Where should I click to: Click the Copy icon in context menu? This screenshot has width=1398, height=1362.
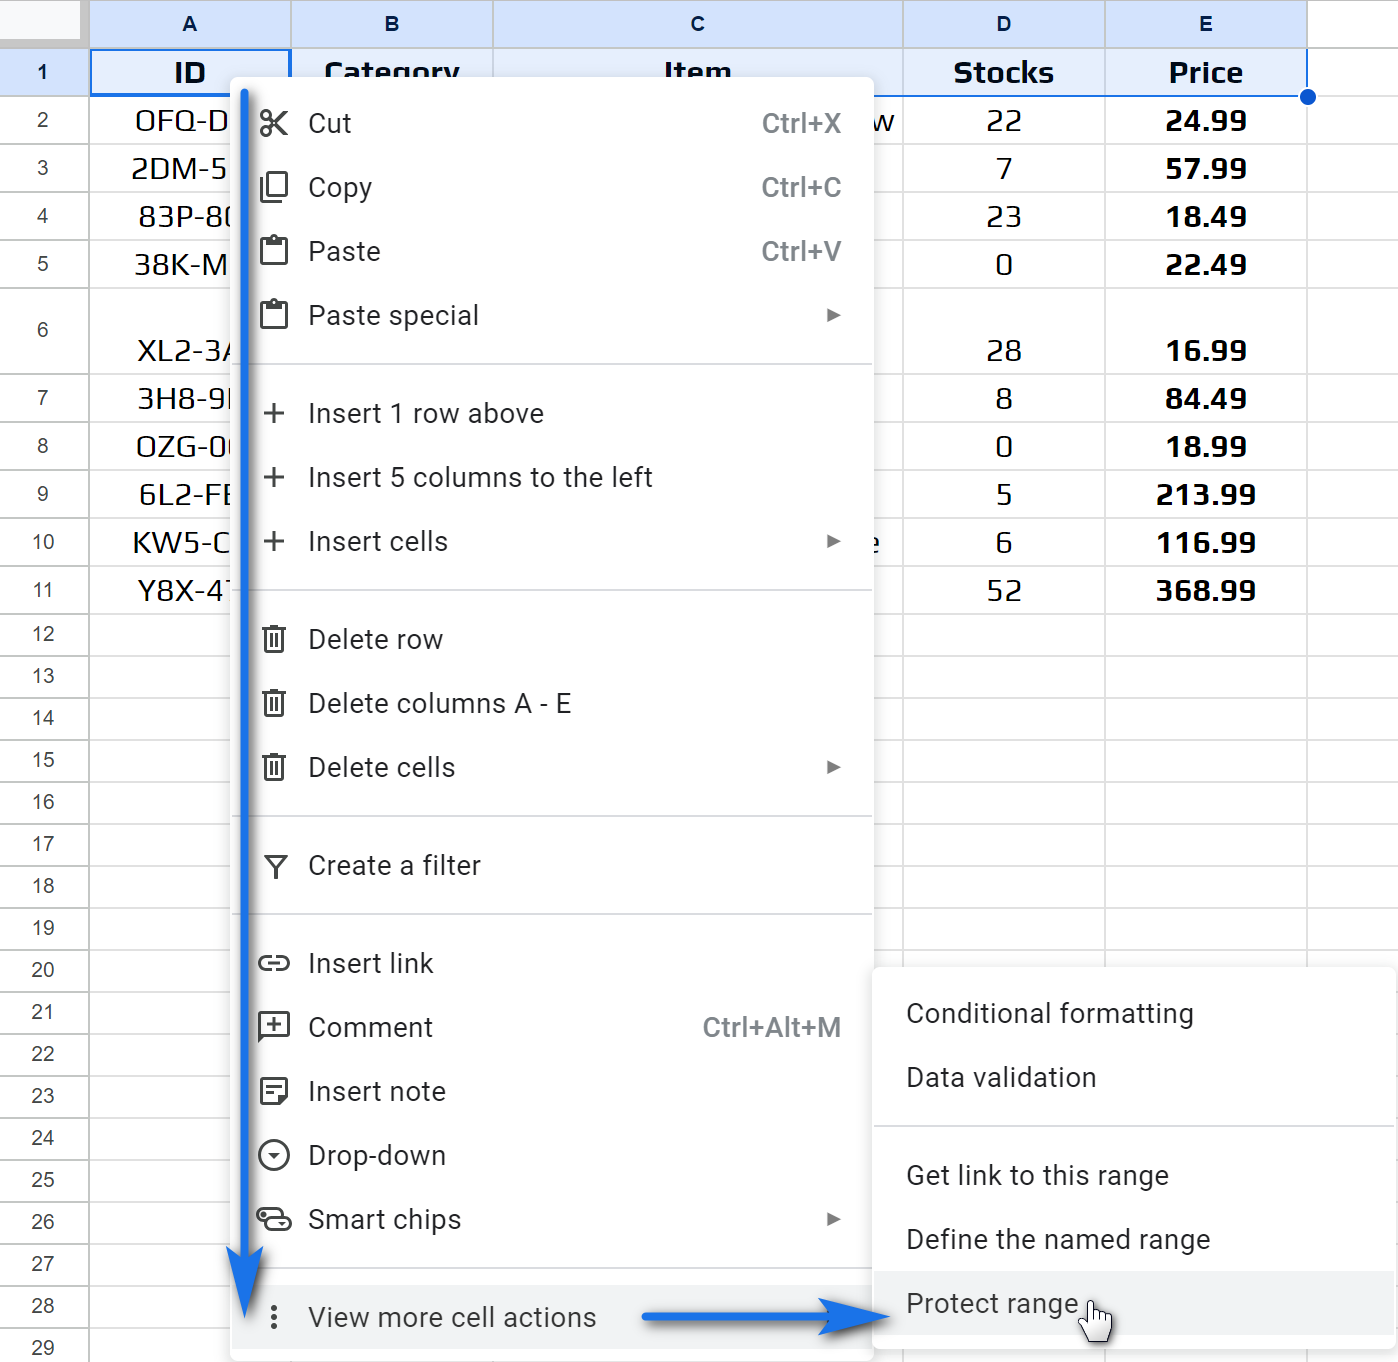tap(274, 187)
